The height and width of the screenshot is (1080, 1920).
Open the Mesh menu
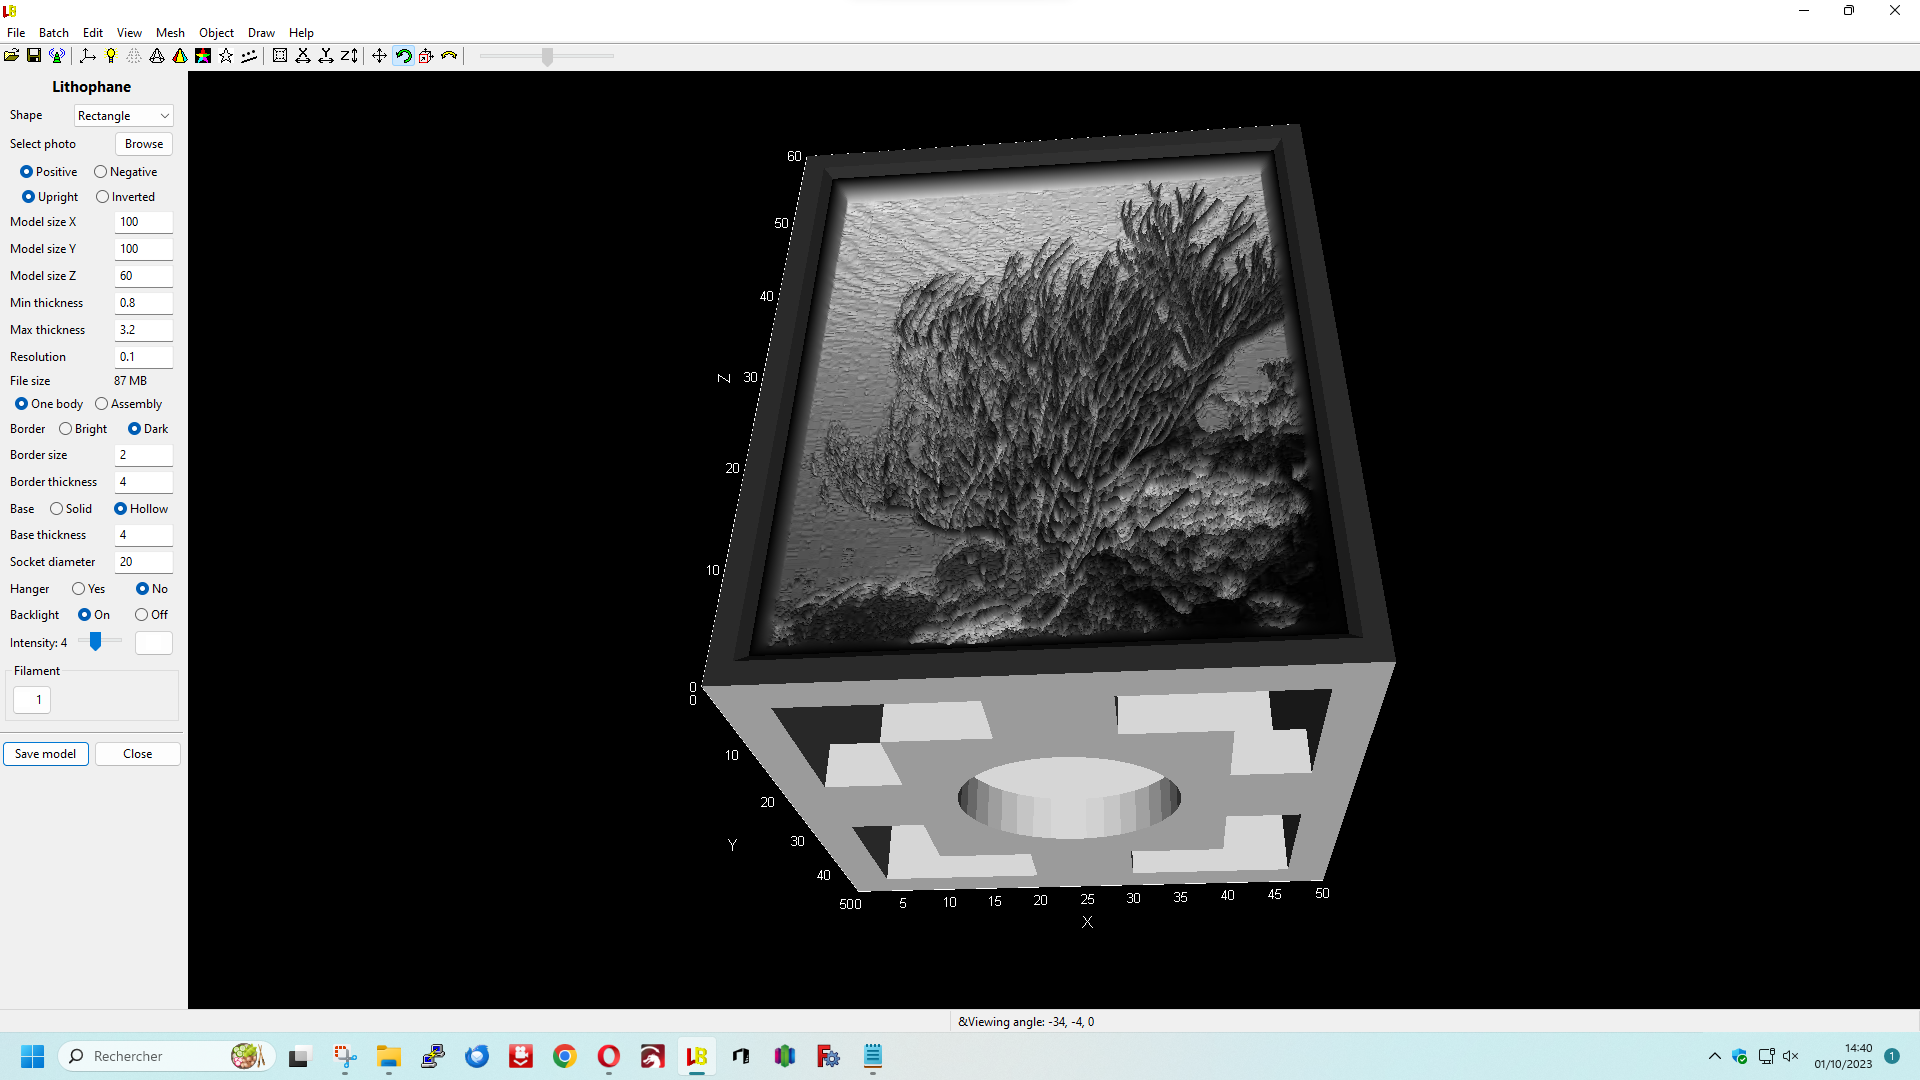click(x=170, y=32)
